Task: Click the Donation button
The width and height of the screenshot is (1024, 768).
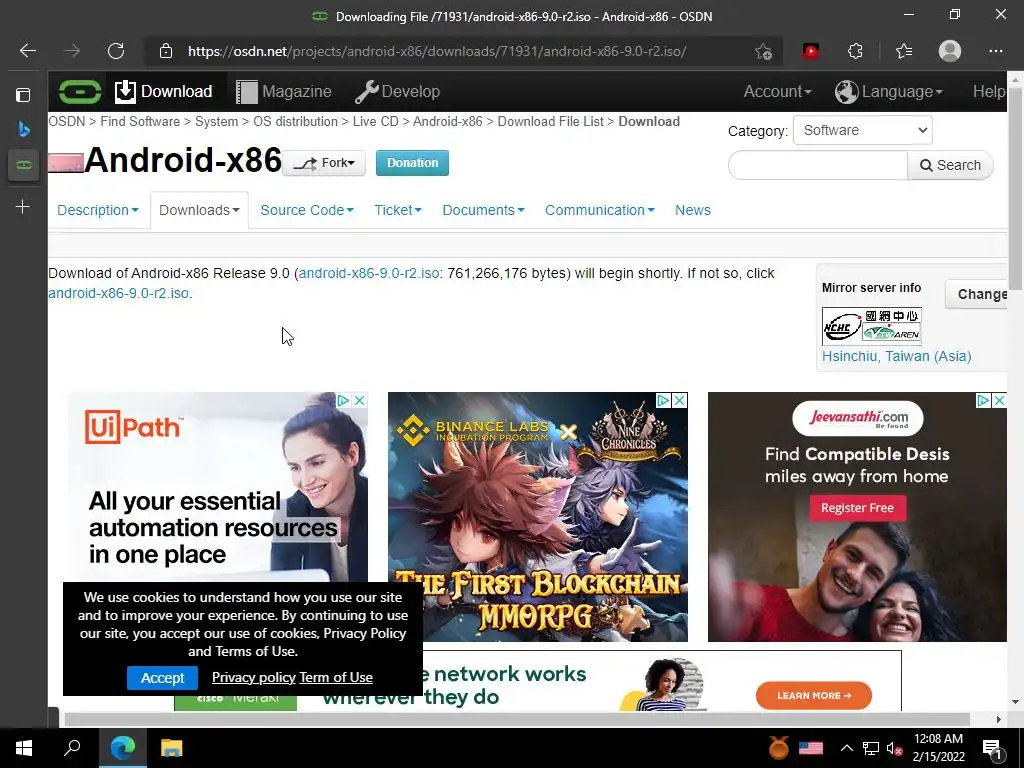Action: pyautogui.click(x=412, y=163)
